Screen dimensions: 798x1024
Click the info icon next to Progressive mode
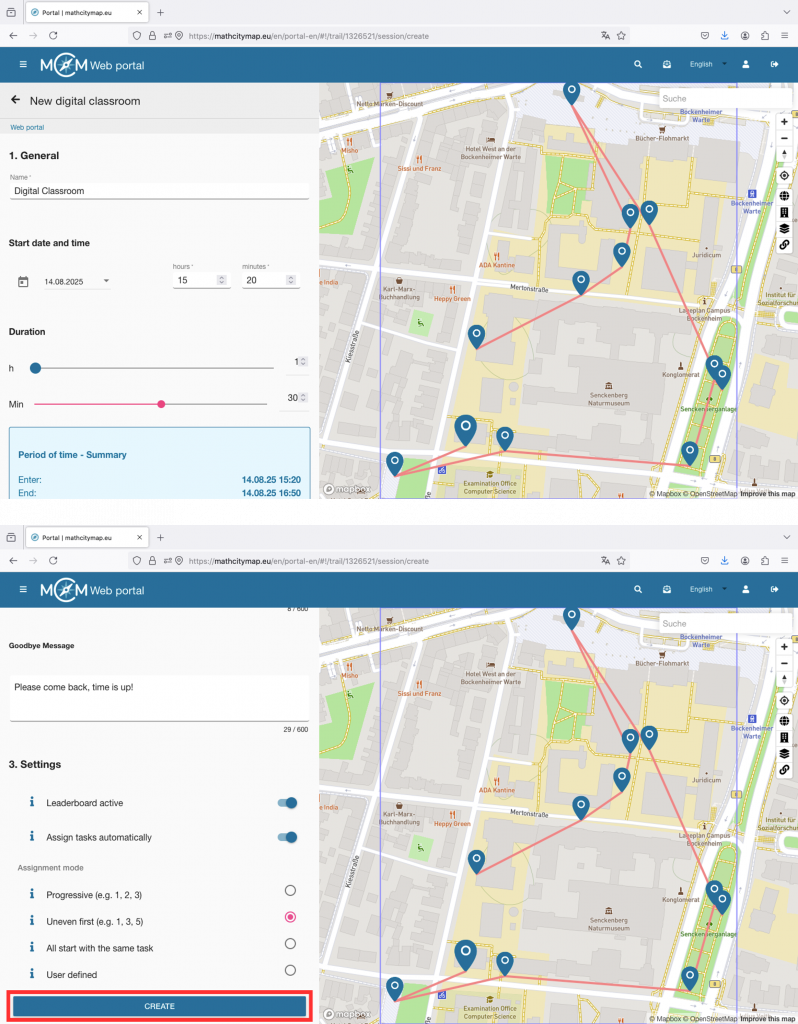click(x=31, y=894)
